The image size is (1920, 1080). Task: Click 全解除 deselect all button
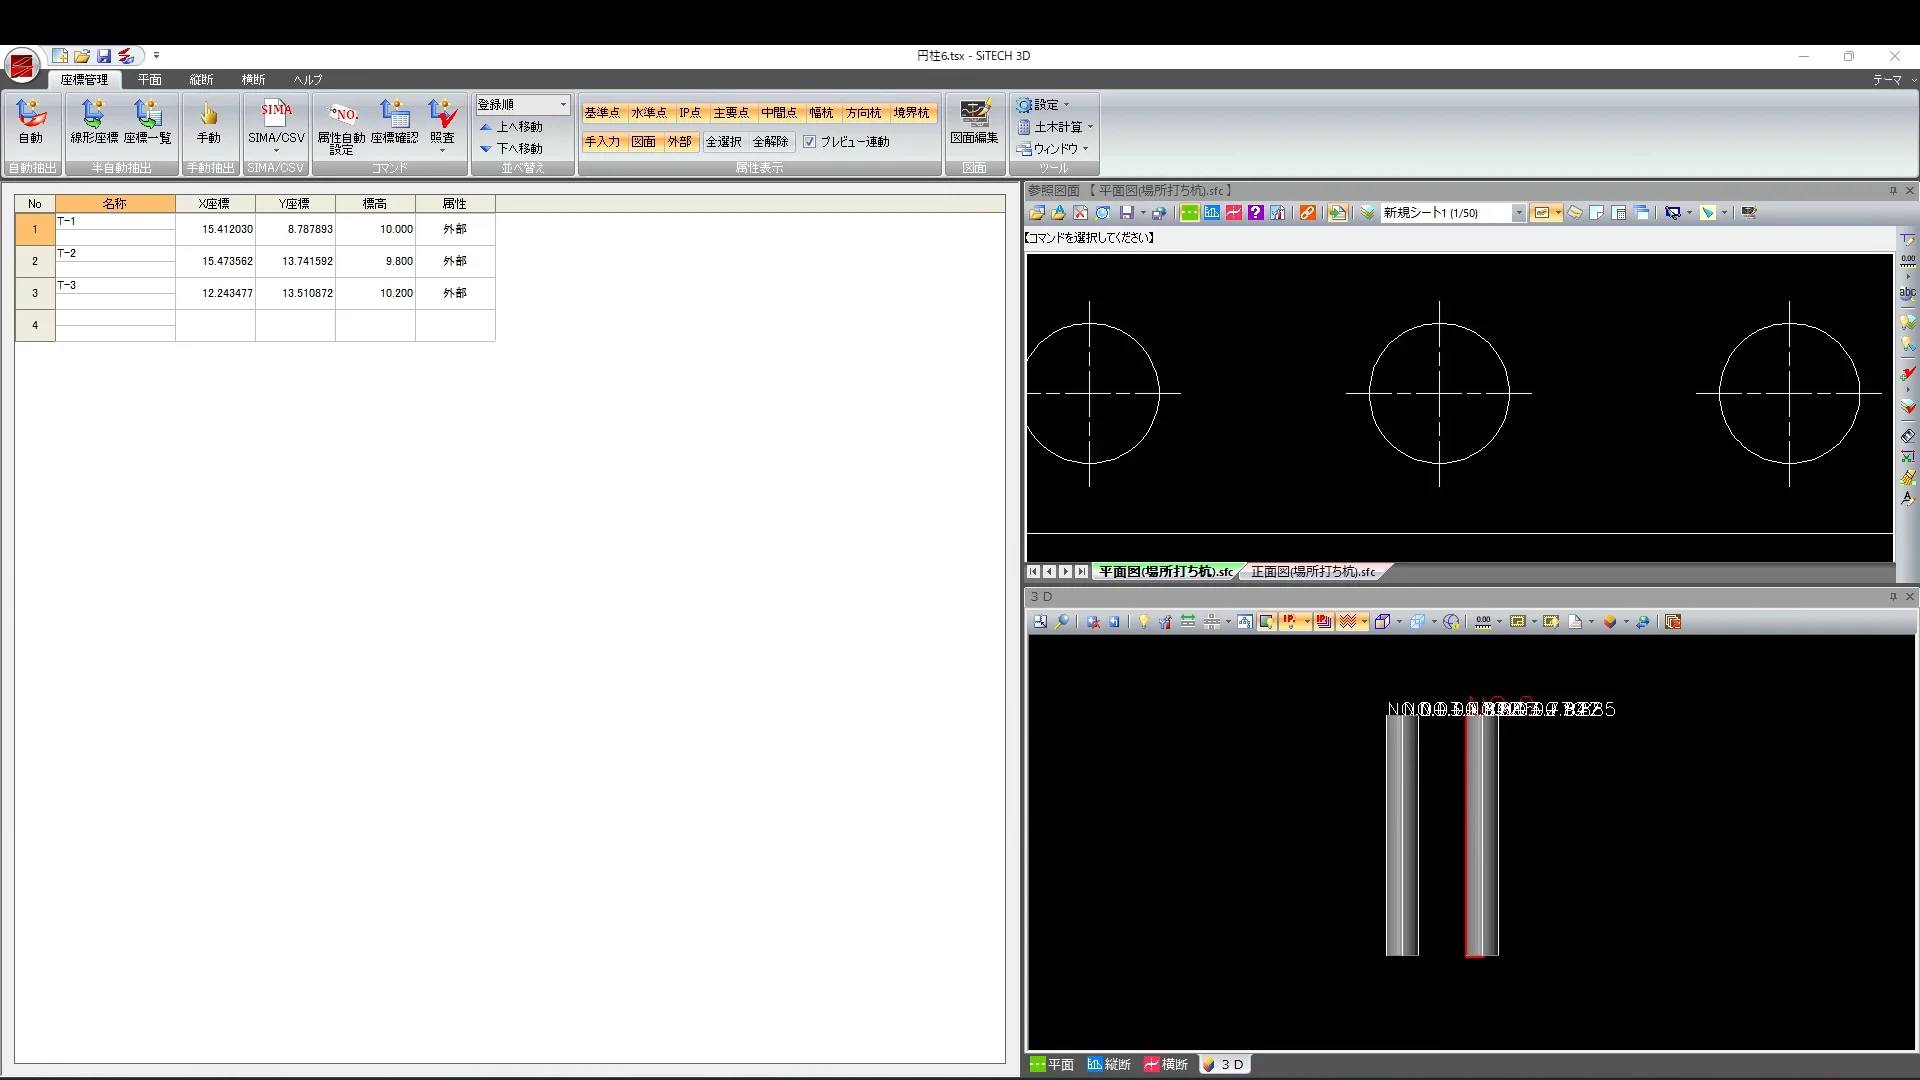pyautogui.click(x=771, y=142)
